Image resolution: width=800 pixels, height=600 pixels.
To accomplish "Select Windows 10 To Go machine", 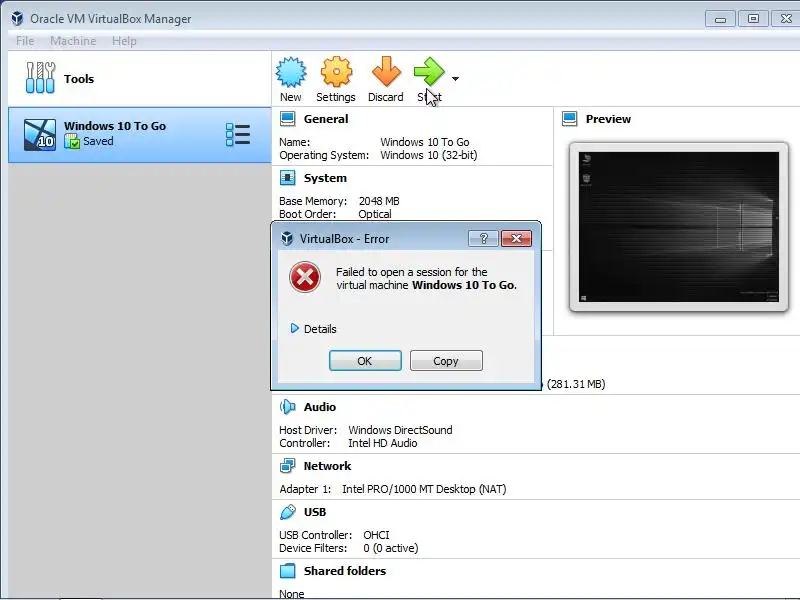I will pyautogui.click(x=139, y=135).
